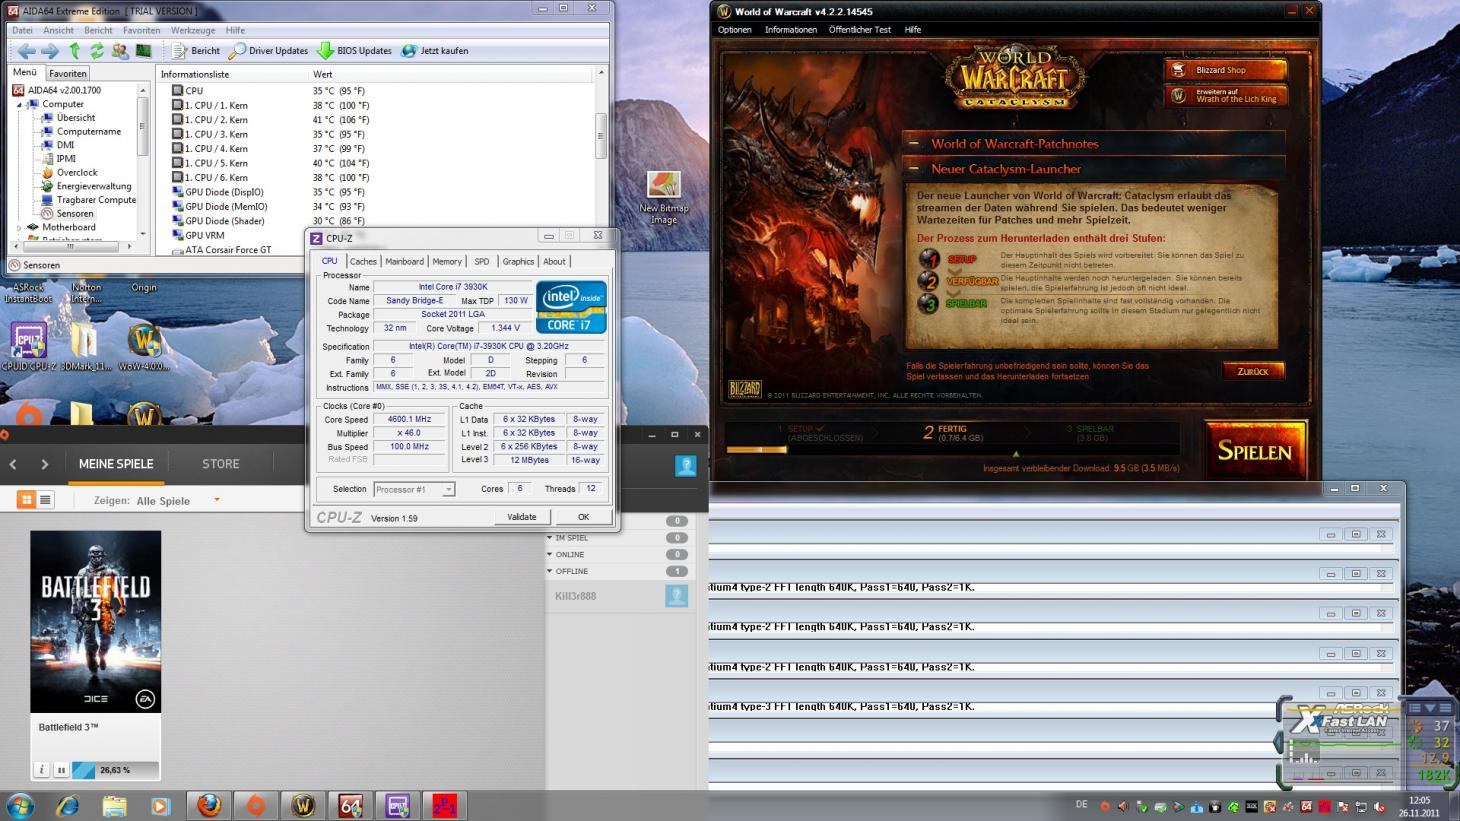Open Memory tab in CPU-Z

447,262
